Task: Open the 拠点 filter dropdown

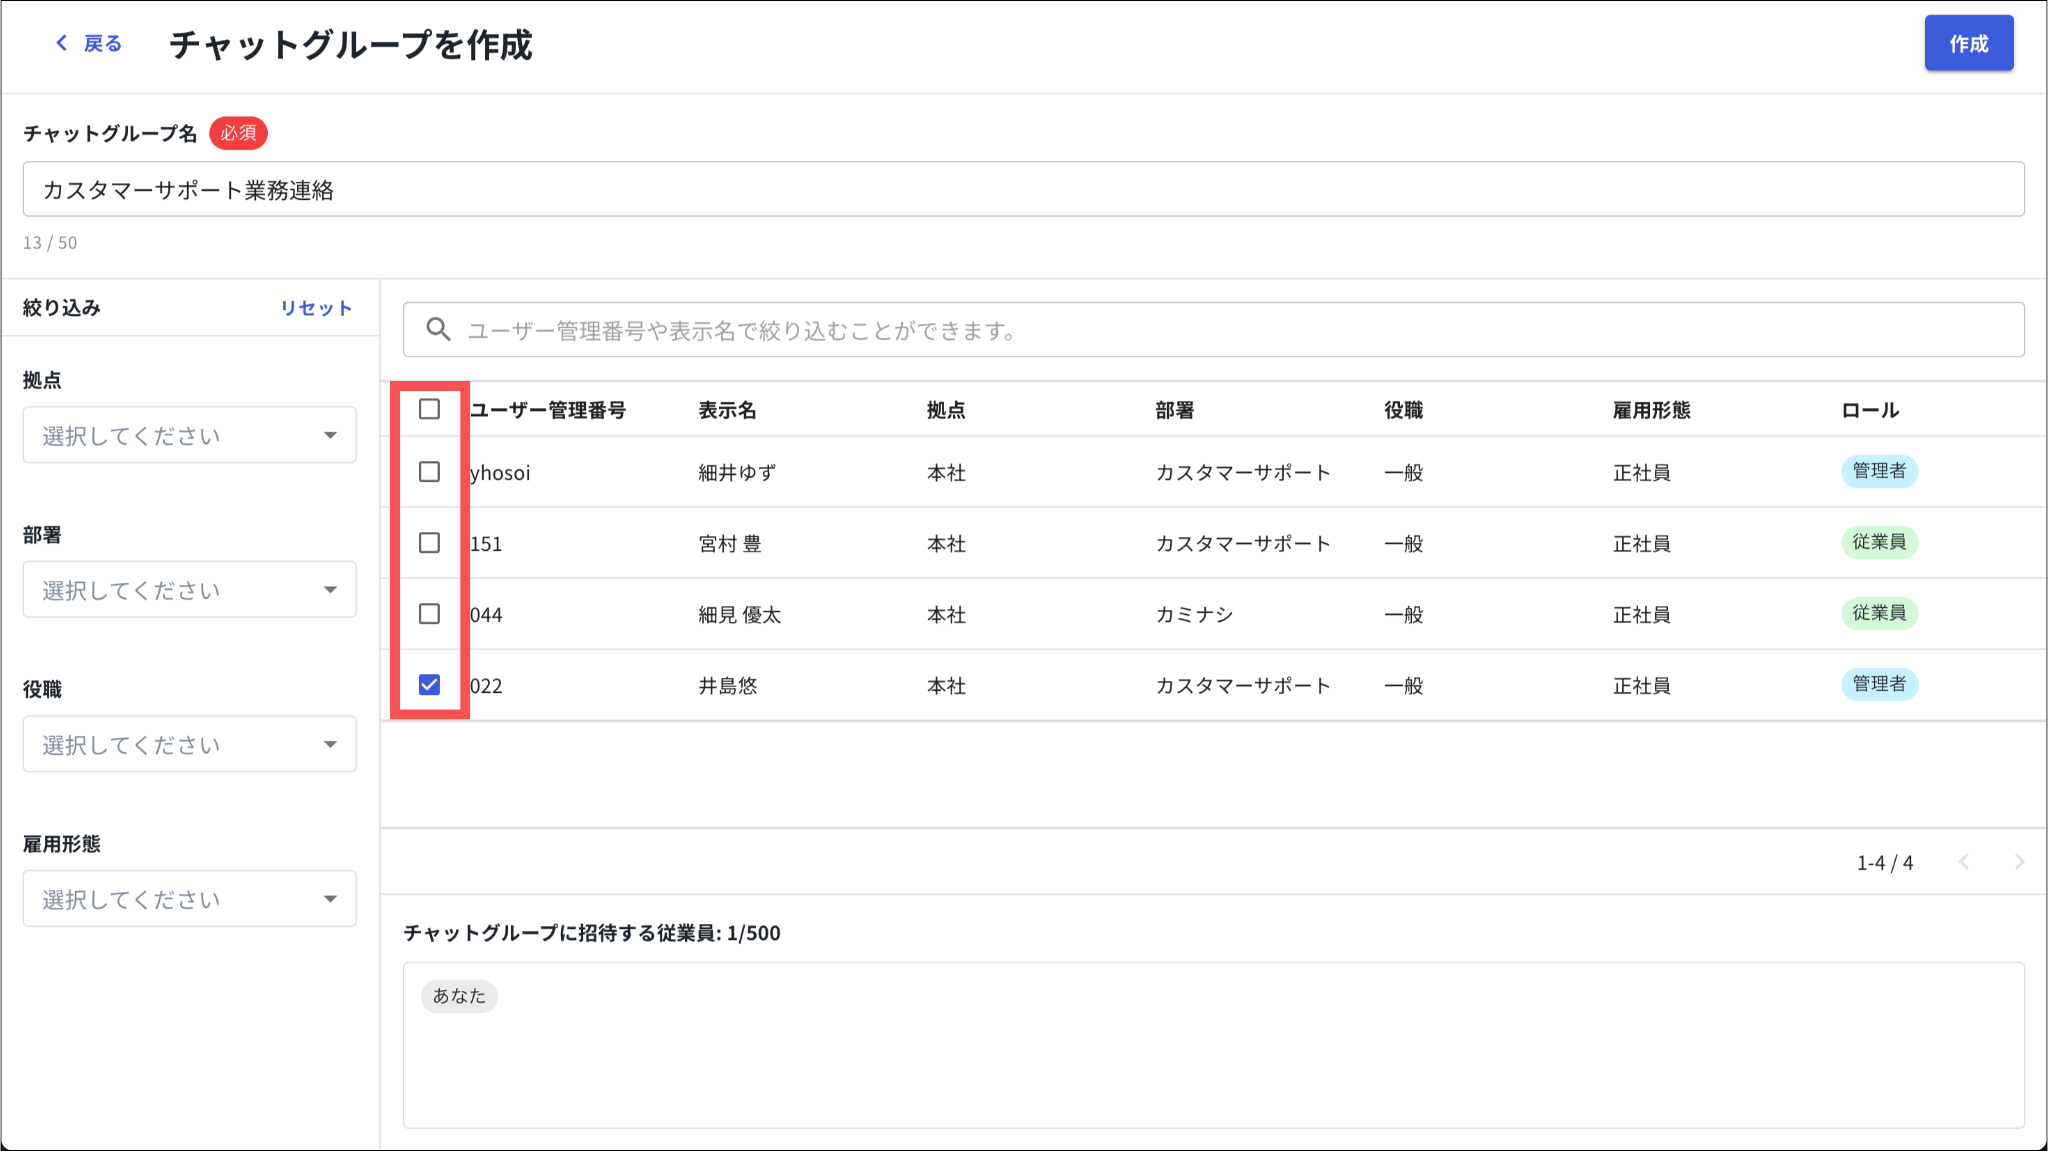Action: (x=189, y=435)
